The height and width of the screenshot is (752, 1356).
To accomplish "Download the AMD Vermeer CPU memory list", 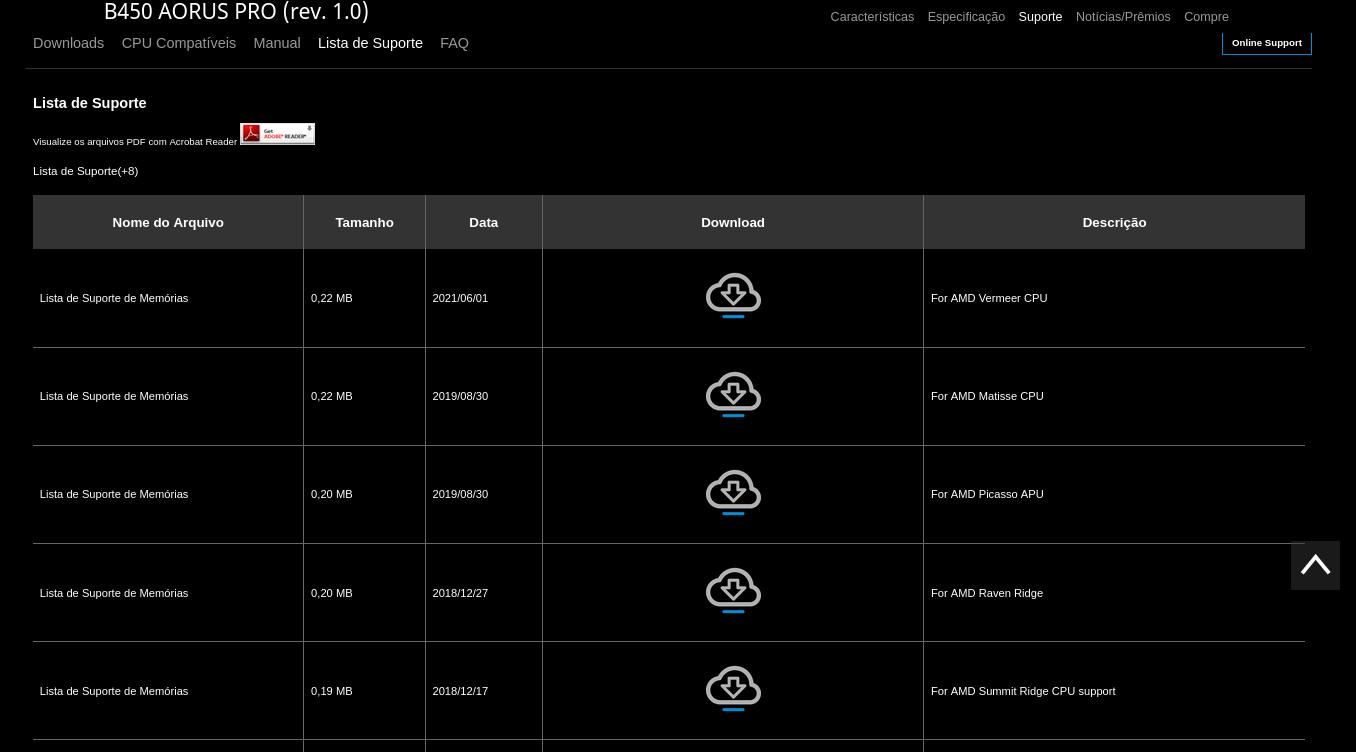I will click(x=733, y=296).
